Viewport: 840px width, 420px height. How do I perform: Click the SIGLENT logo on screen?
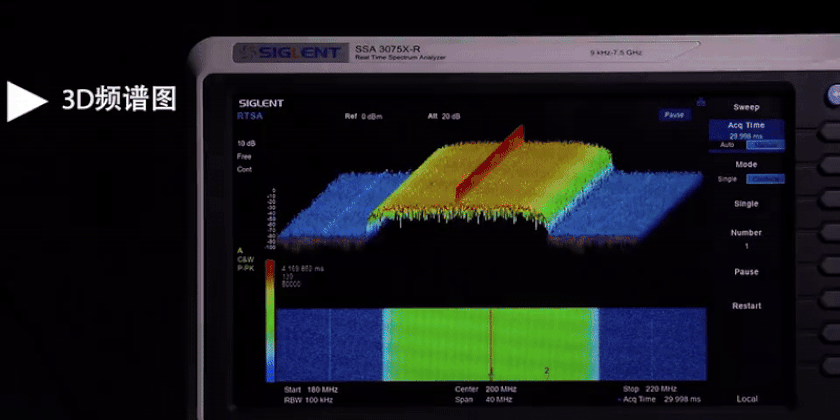pos(260,103)
